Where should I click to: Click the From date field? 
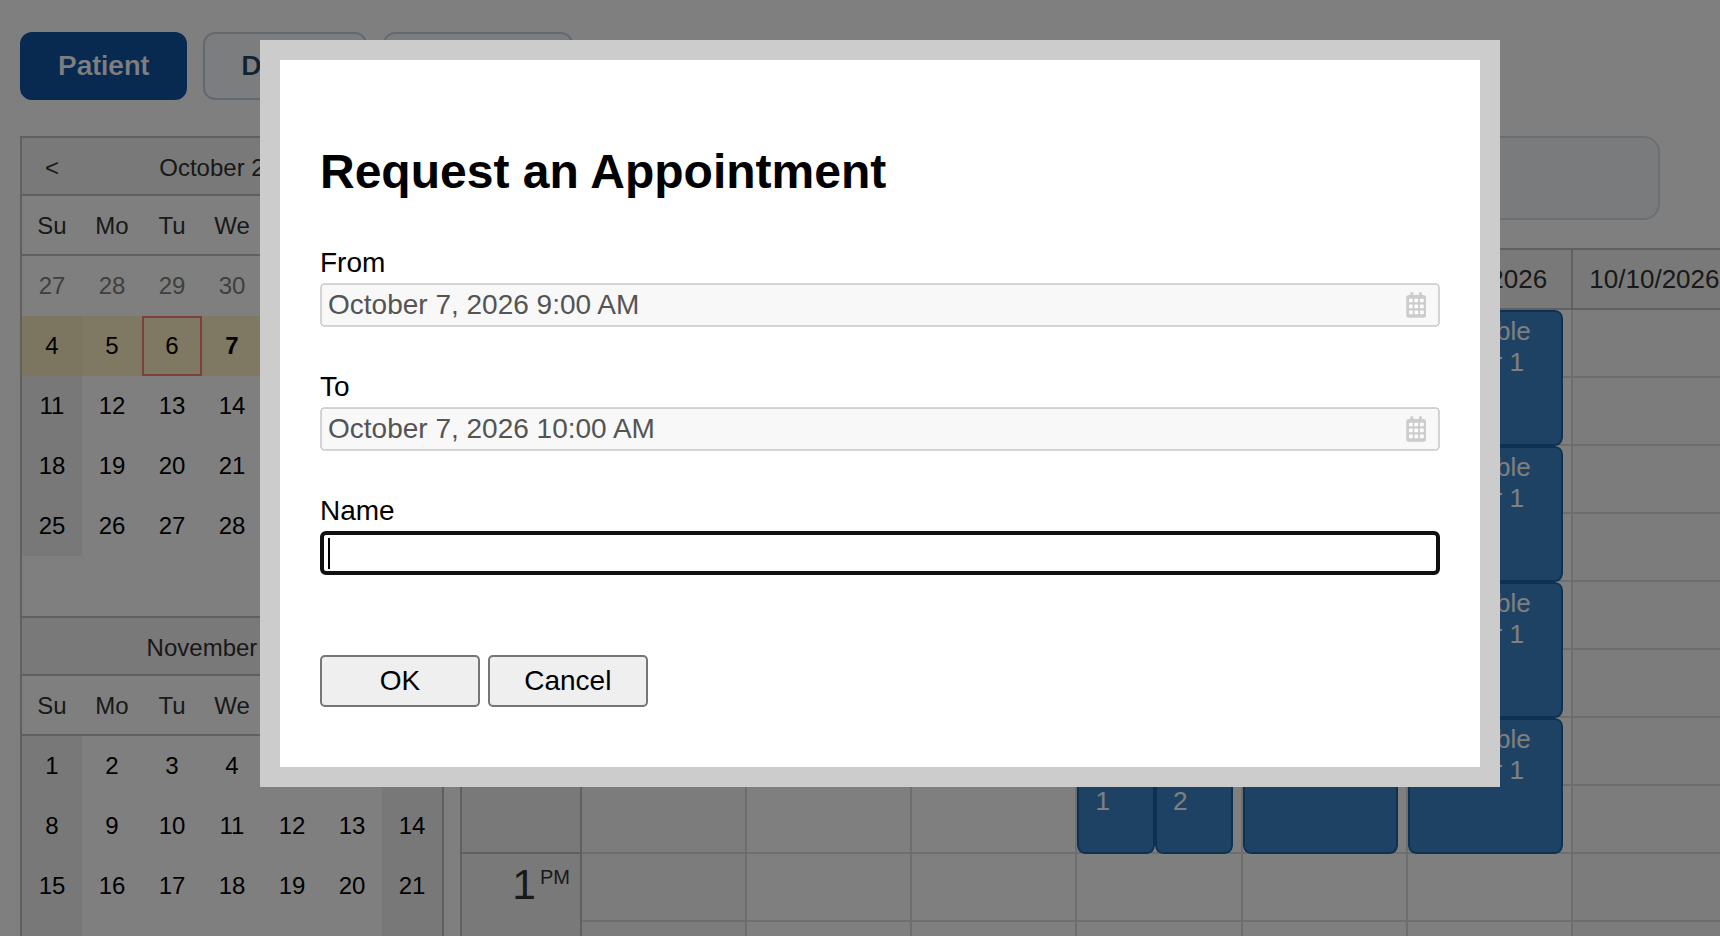[880, 305]
